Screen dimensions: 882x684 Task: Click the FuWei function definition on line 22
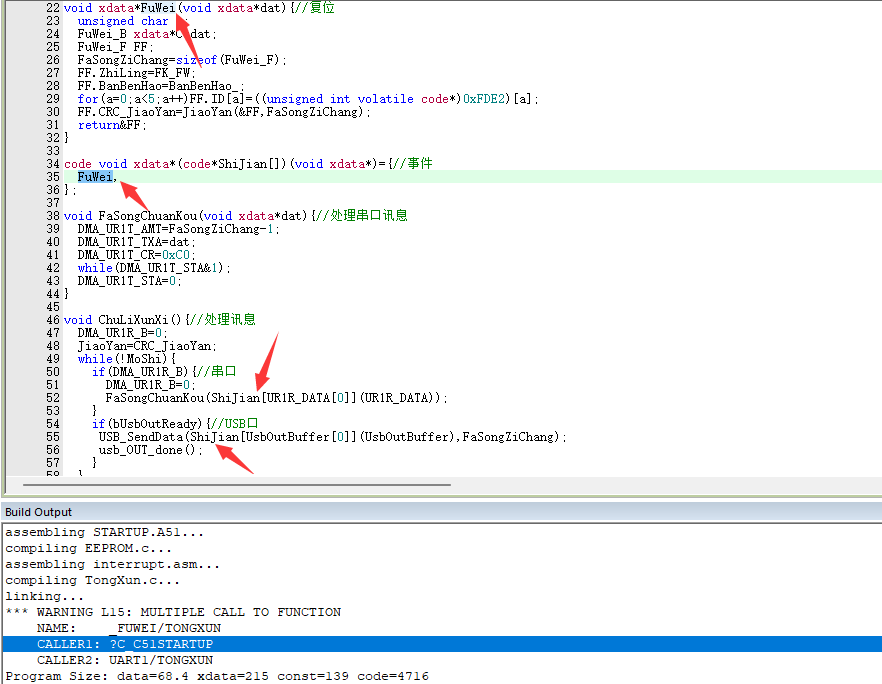(x=199, y=8)
